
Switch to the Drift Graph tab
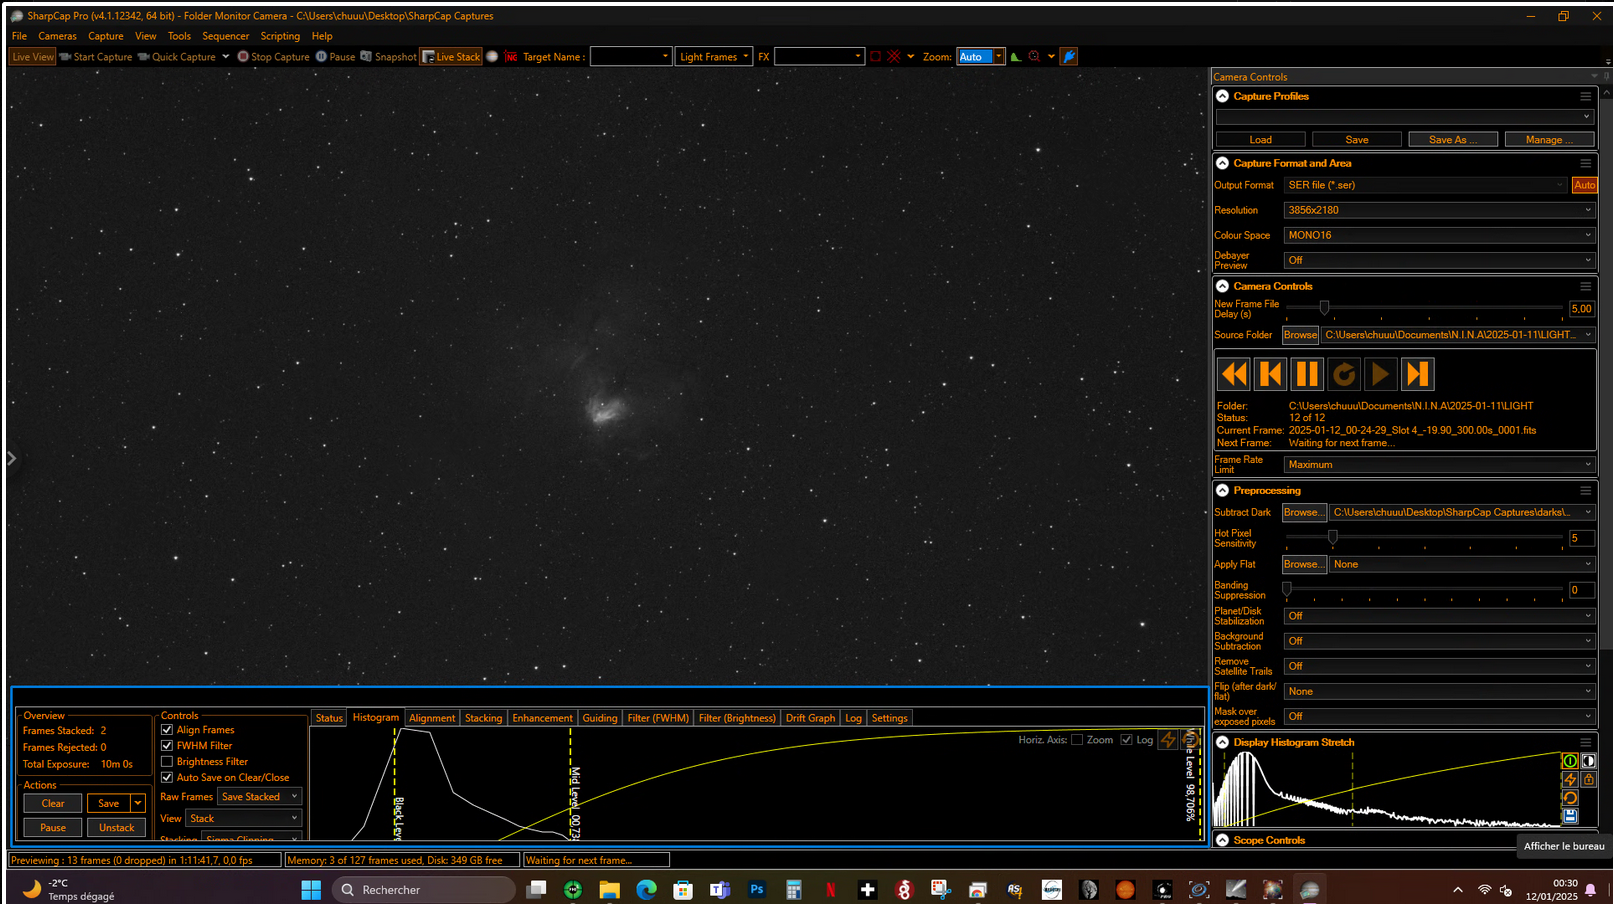pos(810,718)
